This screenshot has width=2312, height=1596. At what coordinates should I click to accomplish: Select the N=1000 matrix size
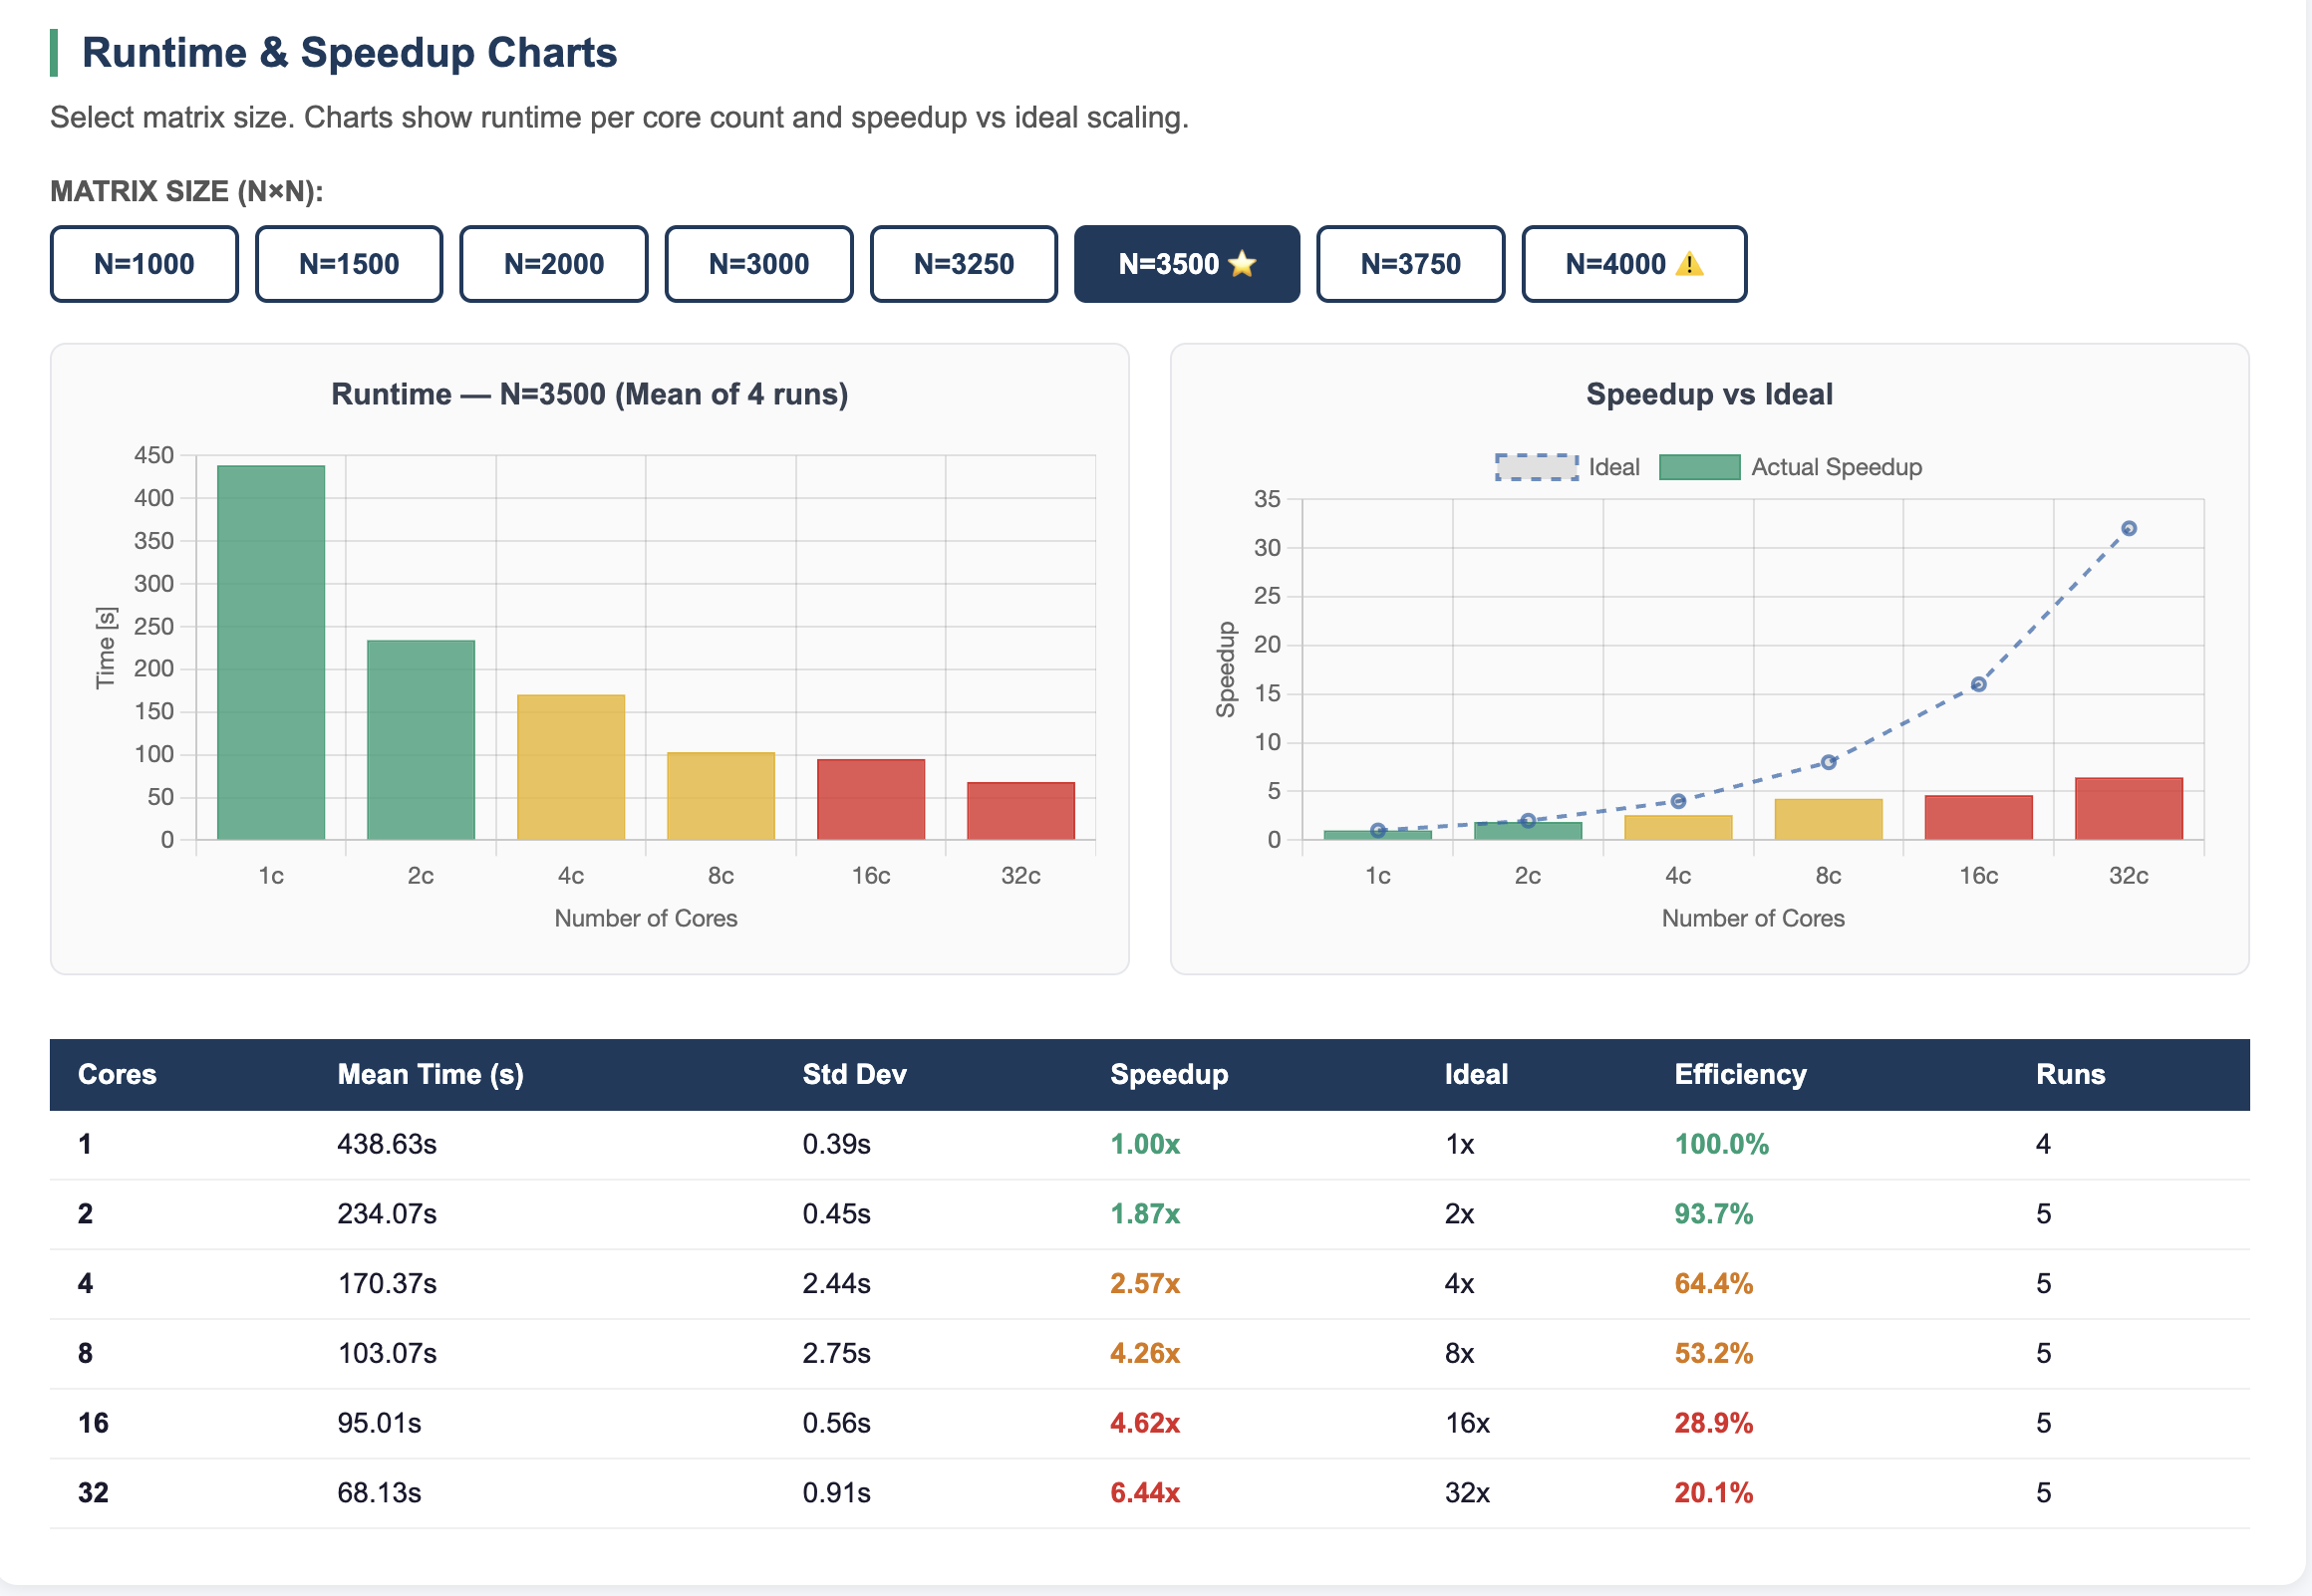[x=144, y=264]
